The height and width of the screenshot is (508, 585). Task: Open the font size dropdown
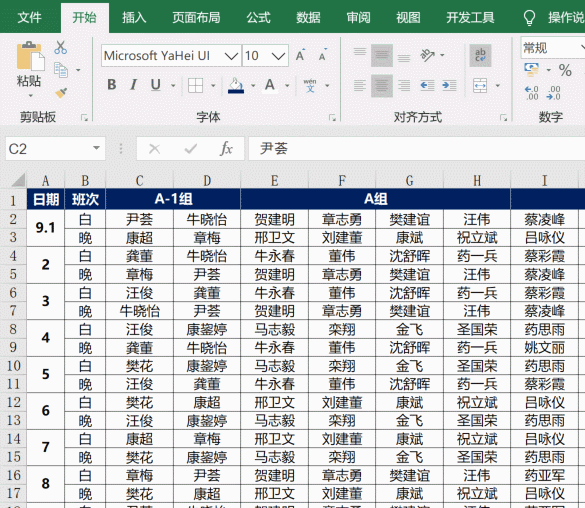point(278,56)
